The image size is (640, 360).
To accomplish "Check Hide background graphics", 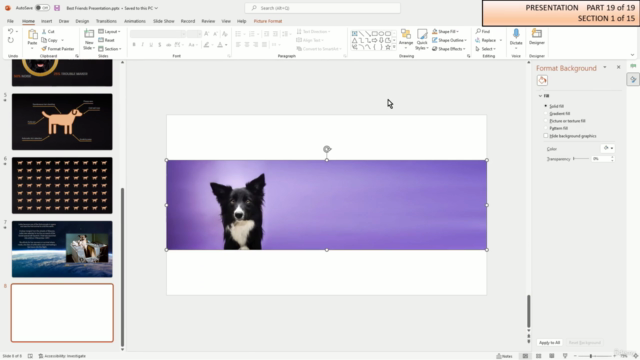I will pos(545,136).
